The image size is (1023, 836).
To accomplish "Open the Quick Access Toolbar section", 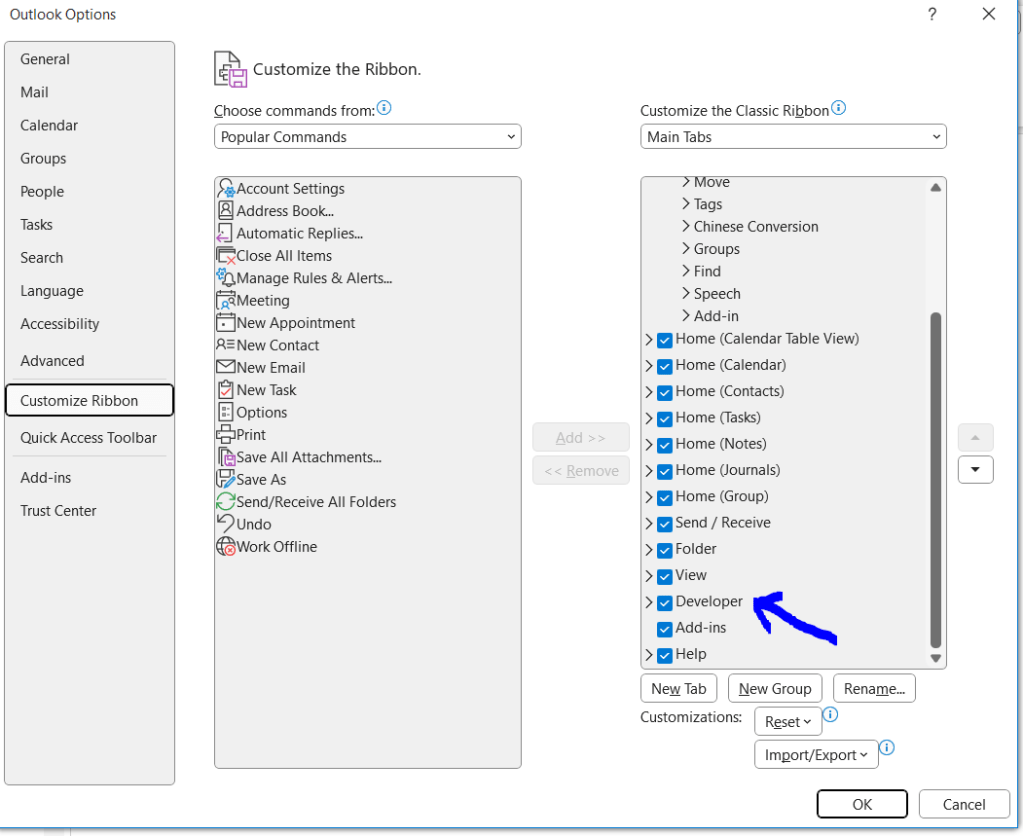I will (88, 438).
